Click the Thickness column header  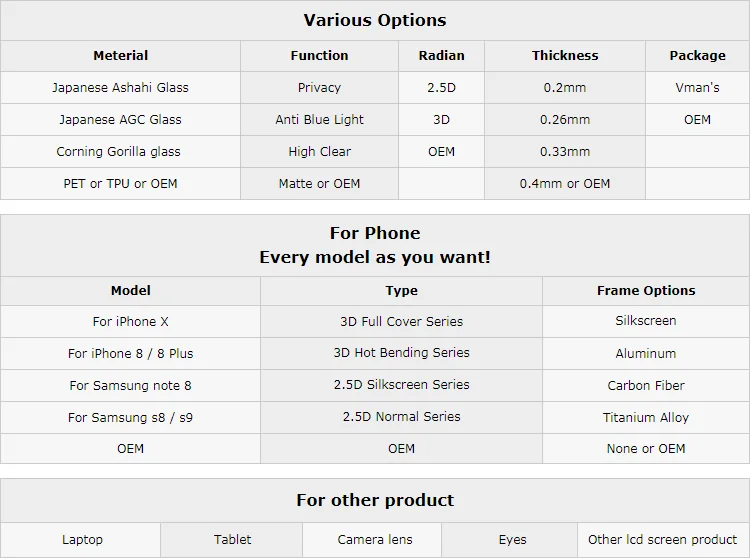tap(565, 56)
